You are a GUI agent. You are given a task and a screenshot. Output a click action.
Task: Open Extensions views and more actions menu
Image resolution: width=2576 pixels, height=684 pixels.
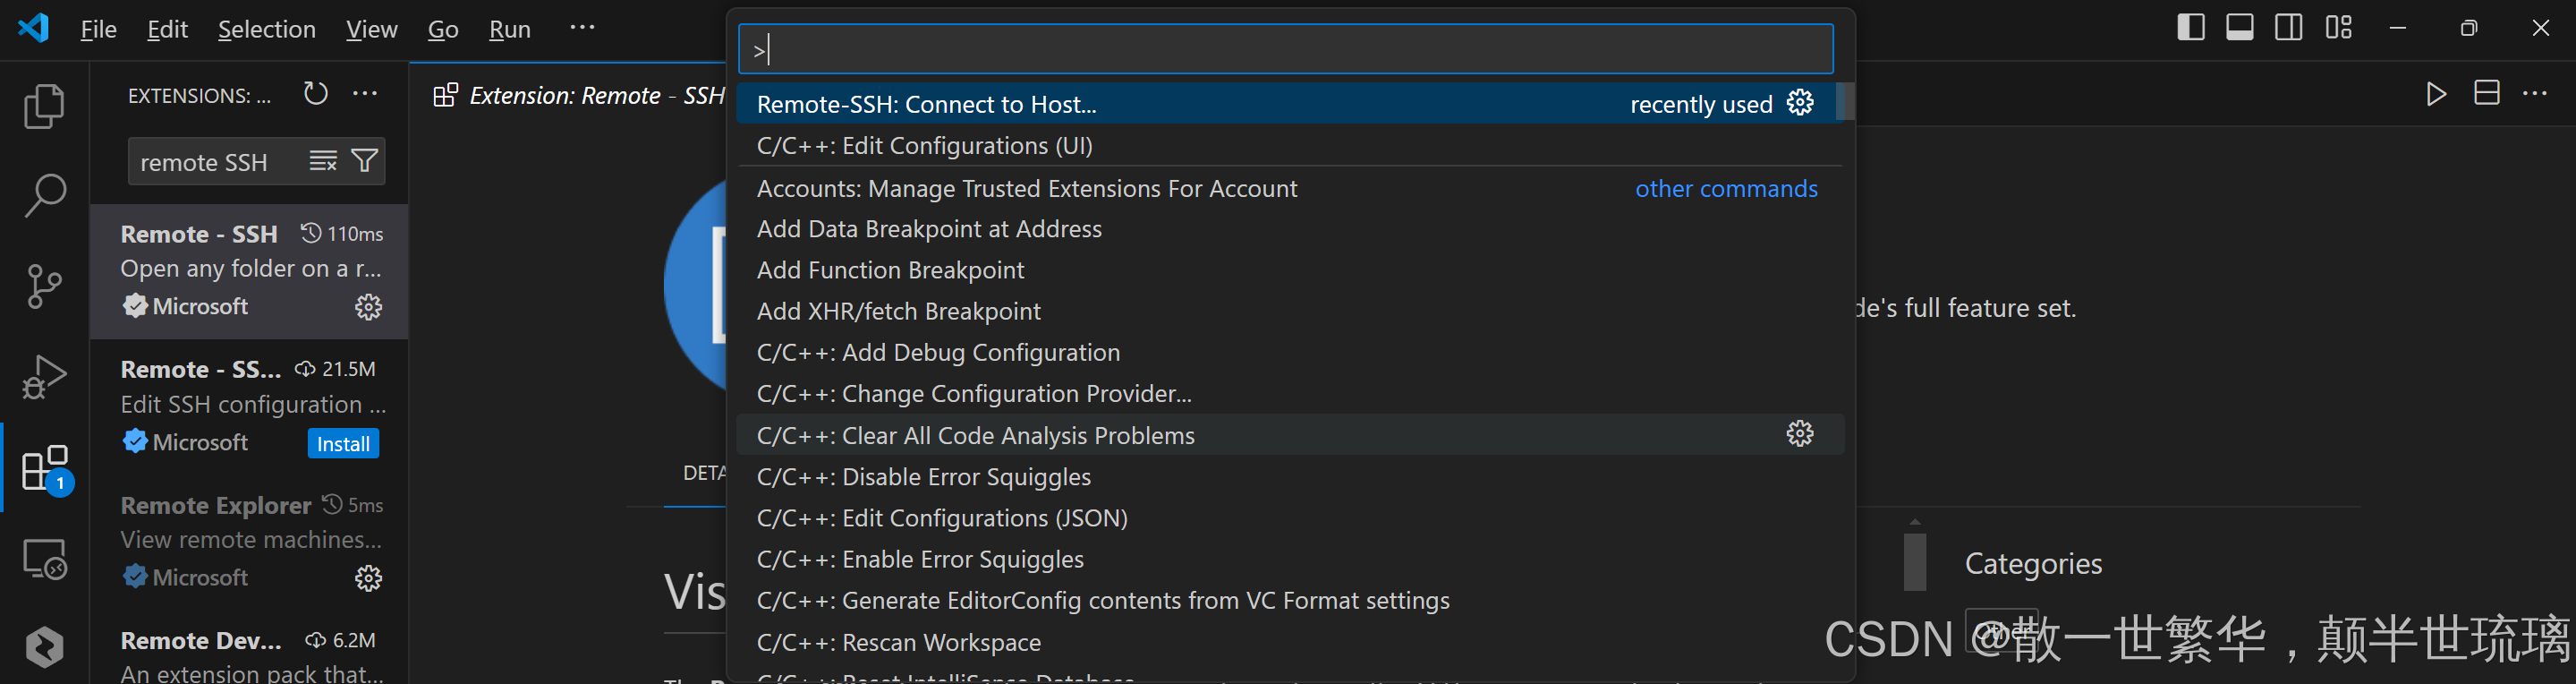[x=365, y=94]
